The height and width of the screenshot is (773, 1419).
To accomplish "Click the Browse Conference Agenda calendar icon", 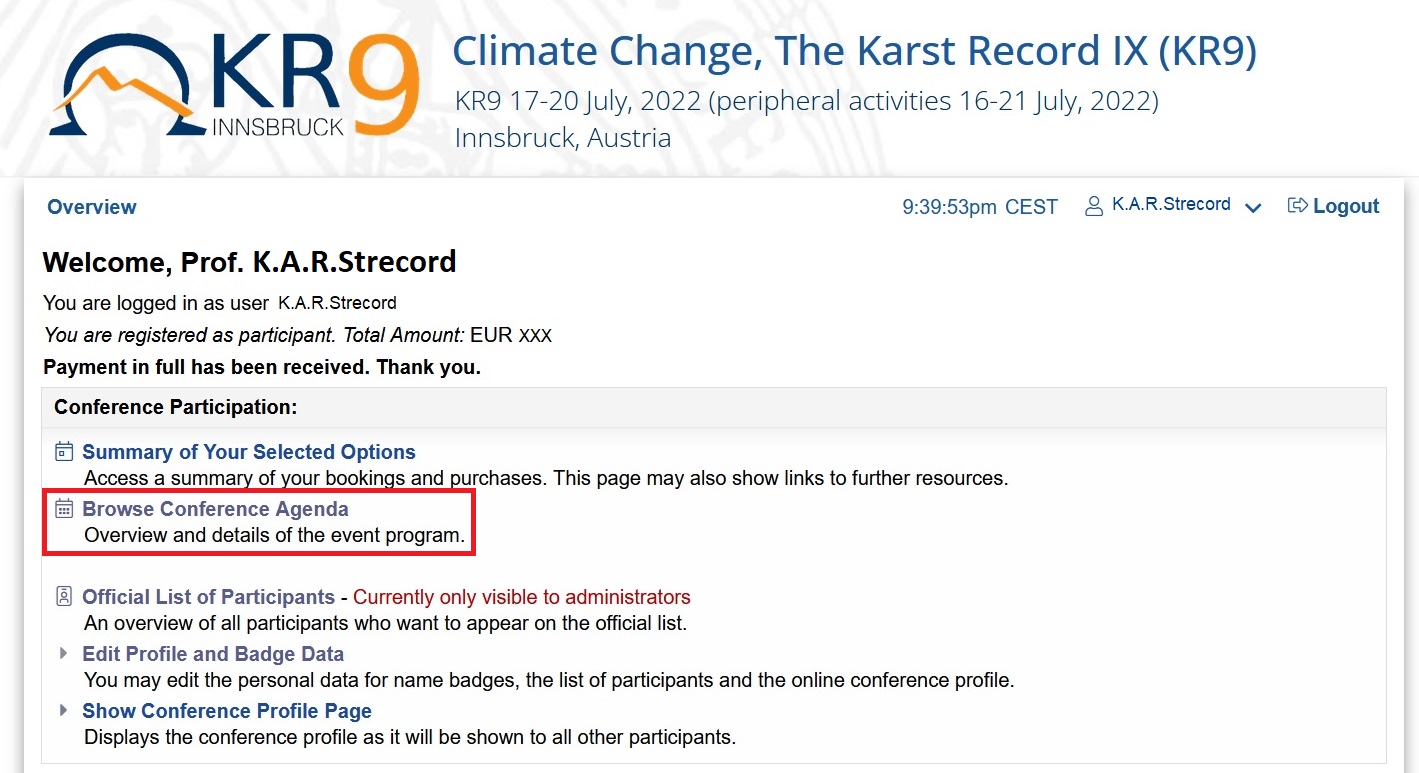I will (x=64, y=509).
